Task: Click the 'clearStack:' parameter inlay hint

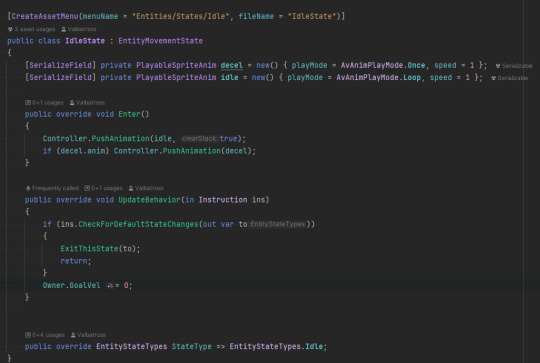Action: point(200,138)
